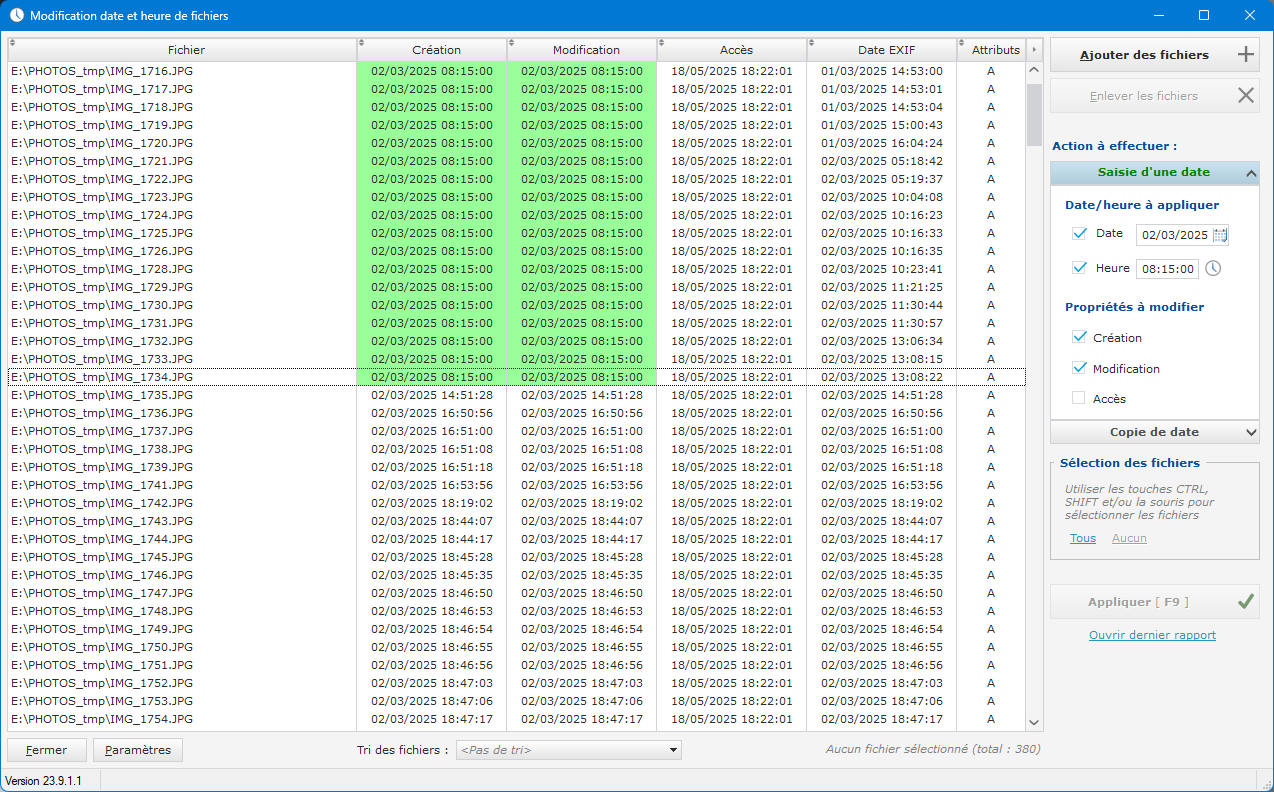The image size is (1274, 792).
Task: Click the column chooser arrow after Attributs header
Action: tap(1034, 50)
